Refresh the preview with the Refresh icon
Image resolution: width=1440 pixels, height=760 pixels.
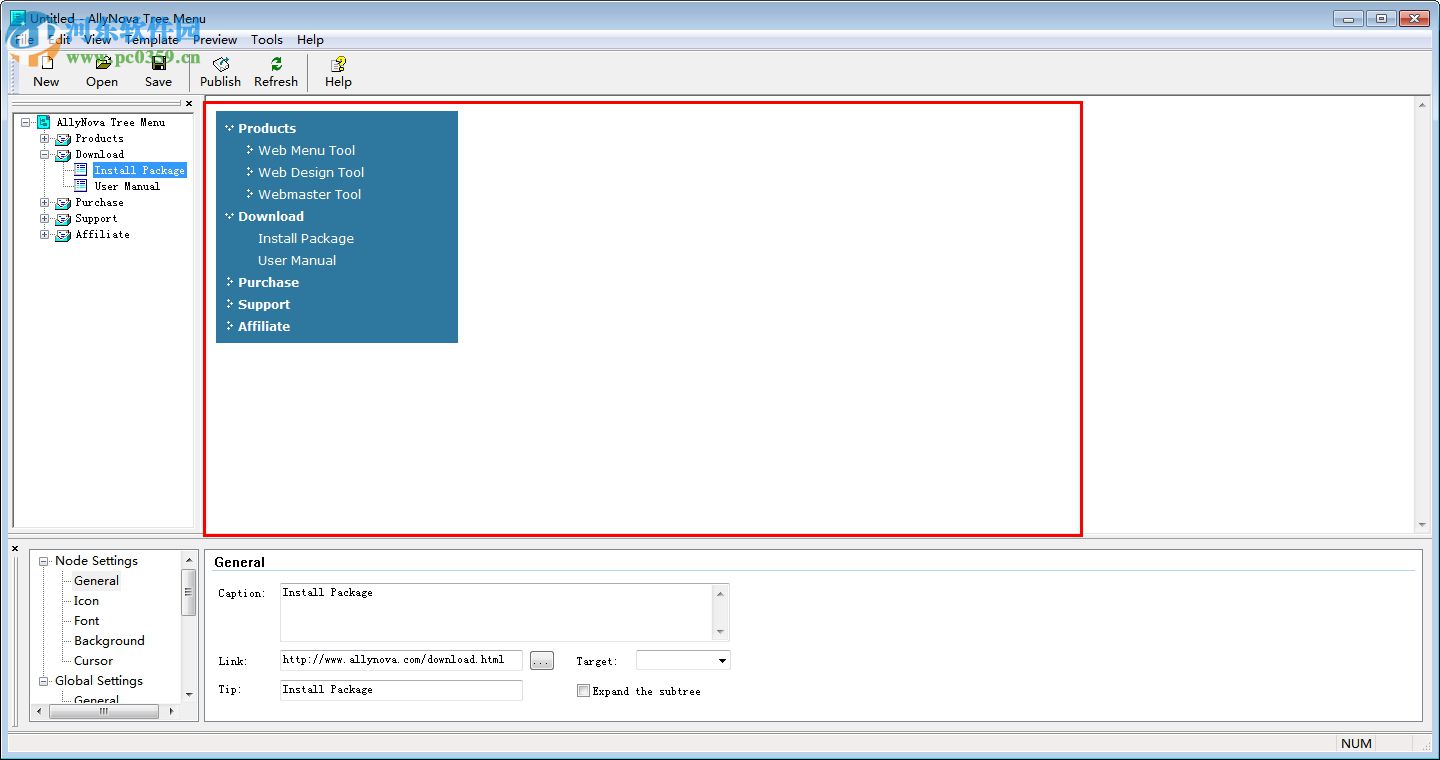click(274, 64)
